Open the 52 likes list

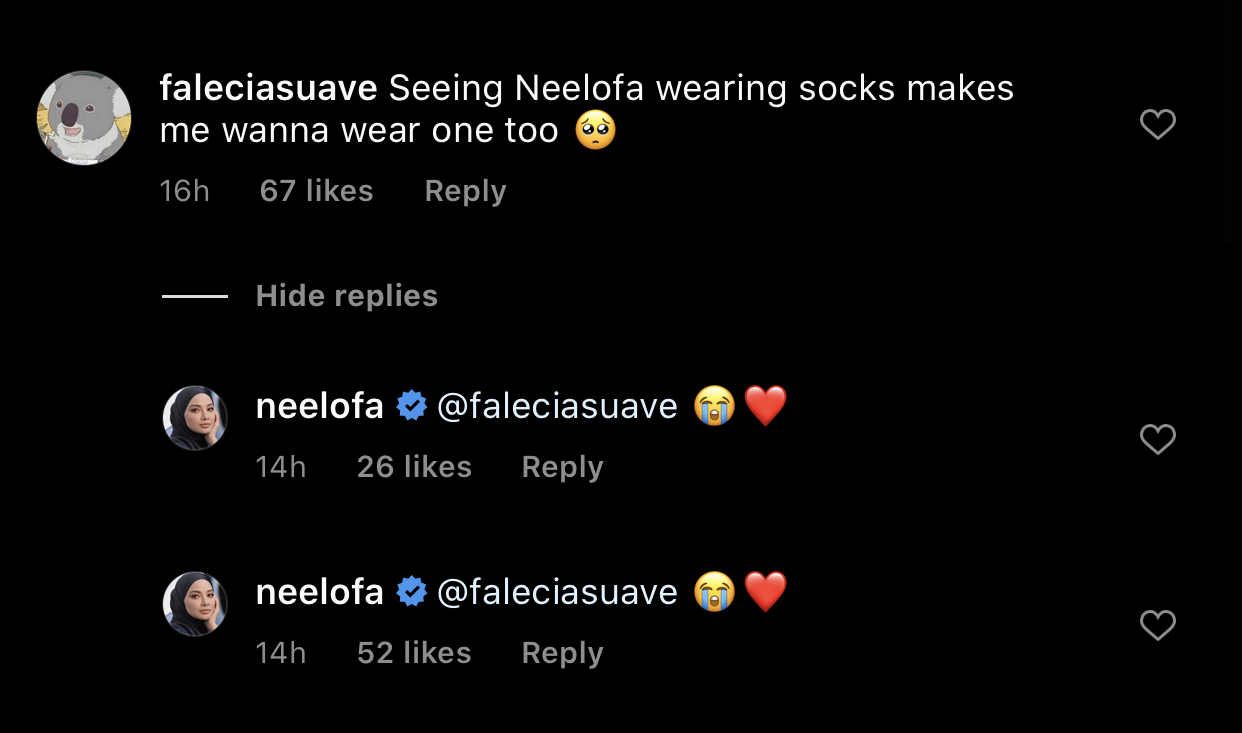[414, 653]
